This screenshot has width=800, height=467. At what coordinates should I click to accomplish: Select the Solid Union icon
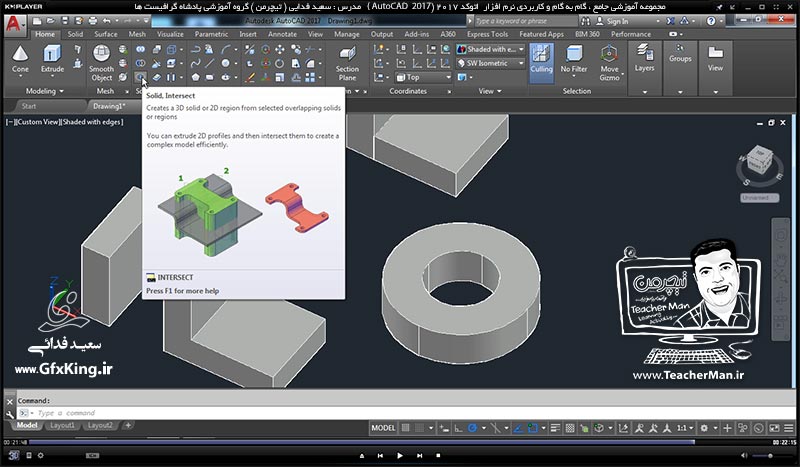pyautogui.click(x=140, y=50)
